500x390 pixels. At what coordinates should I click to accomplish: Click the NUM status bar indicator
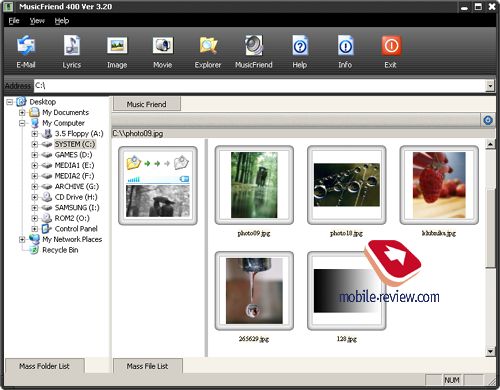452,380
